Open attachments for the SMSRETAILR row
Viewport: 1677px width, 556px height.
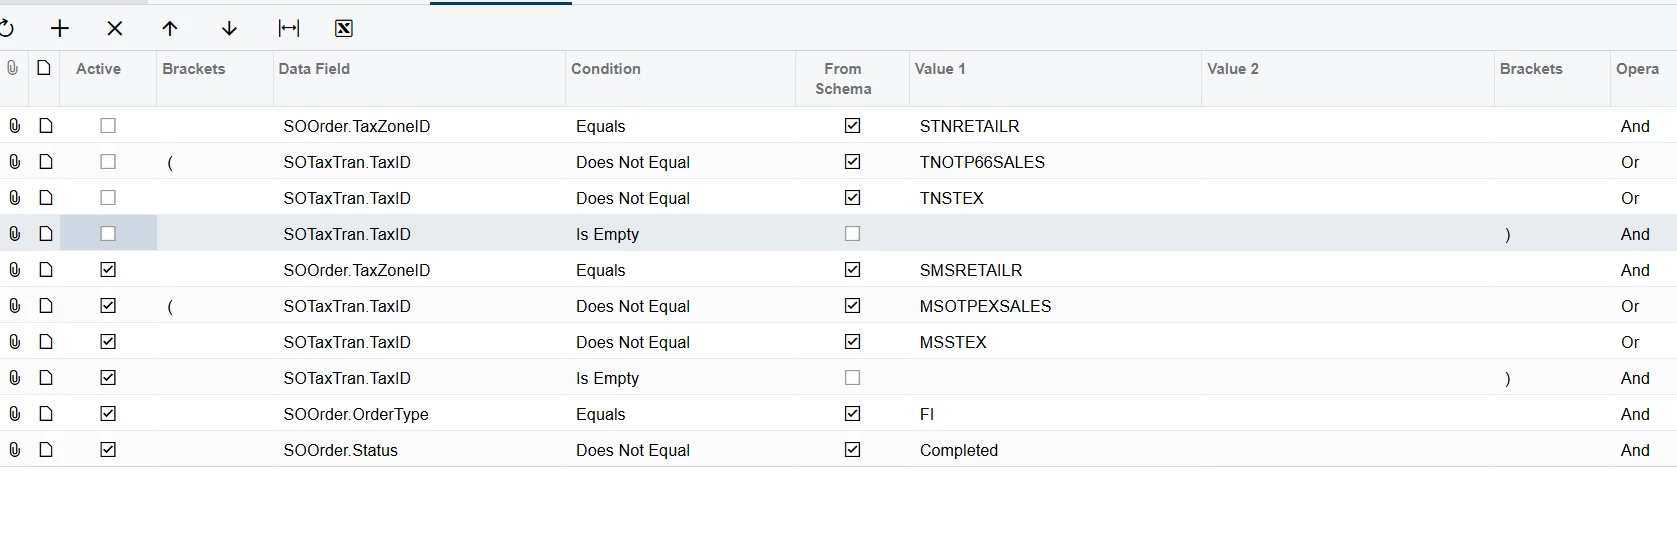(x=14, y=270)
